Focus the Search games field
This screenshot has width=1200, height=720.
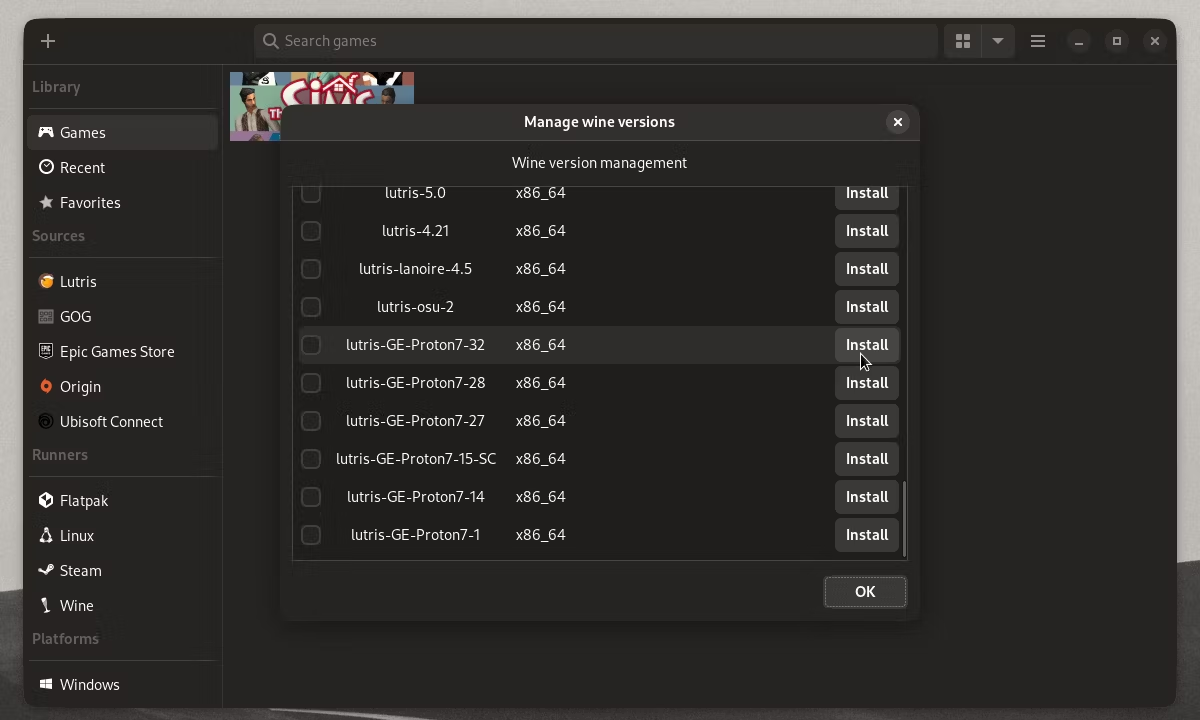click(596, 41)
